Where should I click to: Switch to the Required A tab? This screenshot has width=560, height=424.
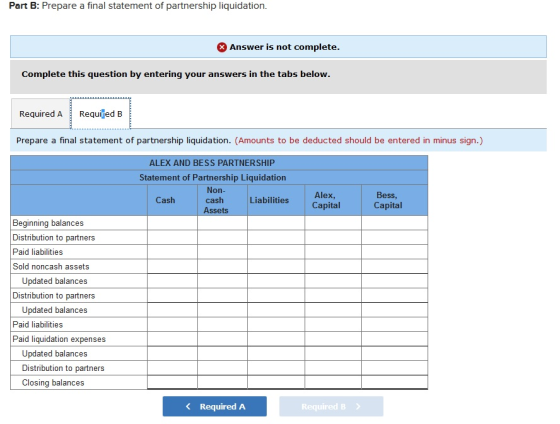pos(41,114)
